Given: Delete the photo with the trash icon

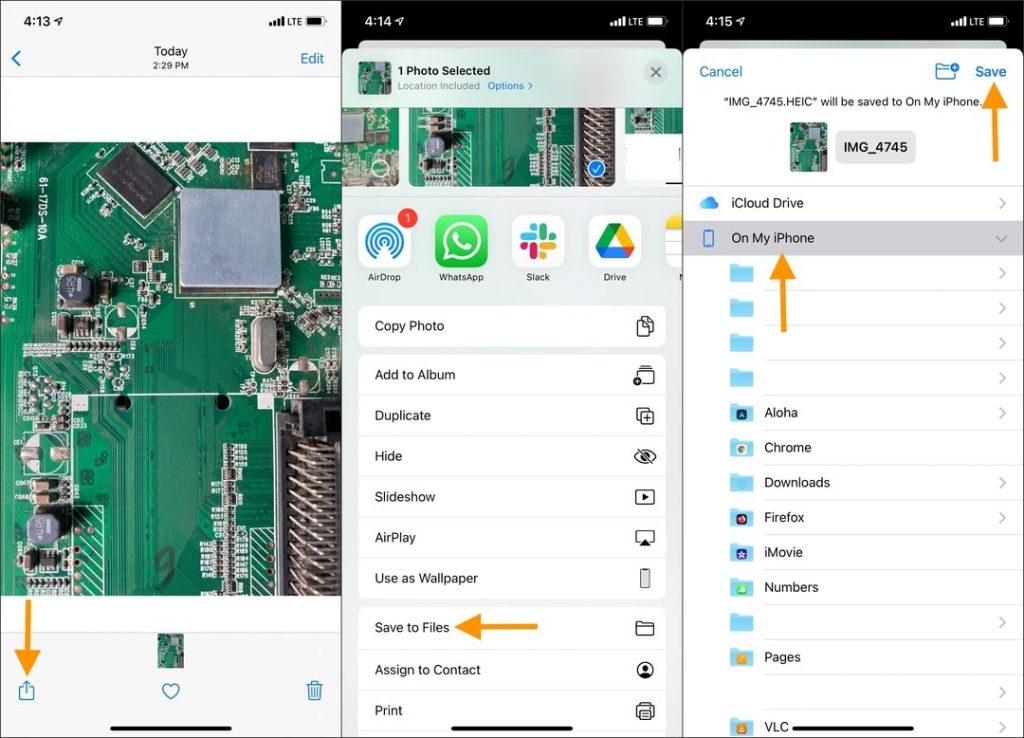Looking at the screenshot, I should tap(314, 691).
